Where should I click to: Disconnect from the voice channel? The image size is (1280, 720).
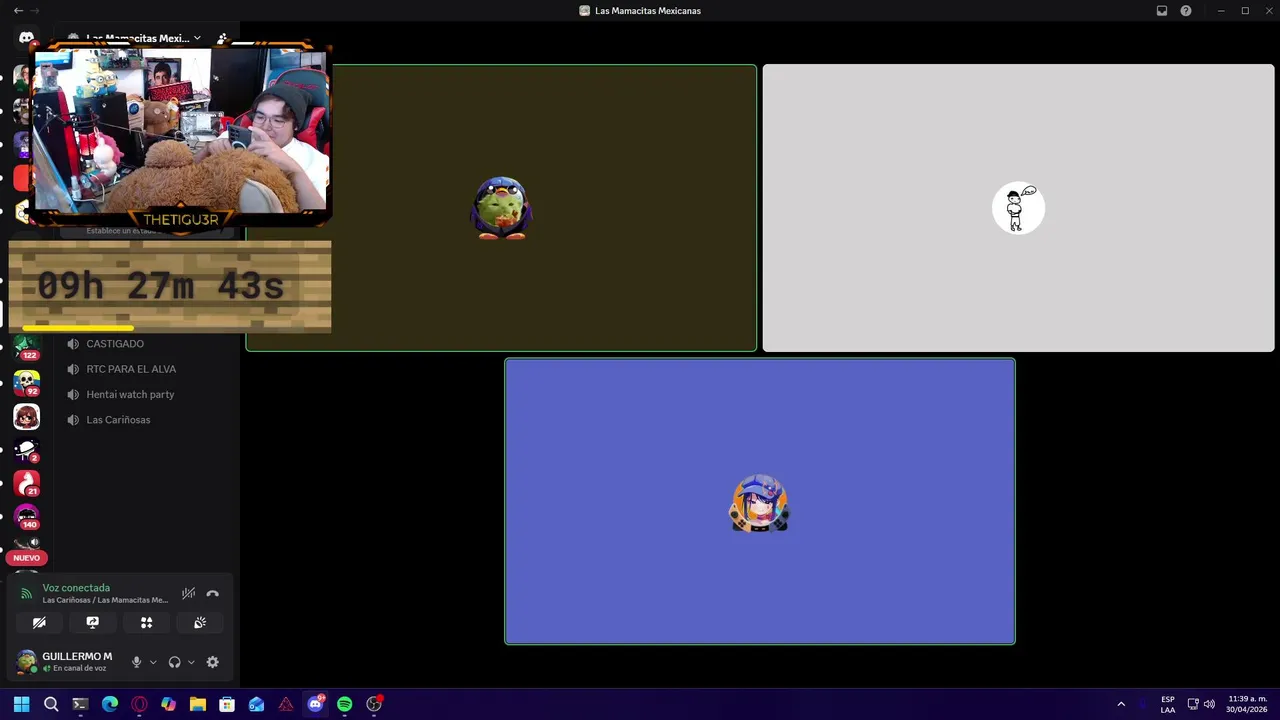click(x=212, y=593)
